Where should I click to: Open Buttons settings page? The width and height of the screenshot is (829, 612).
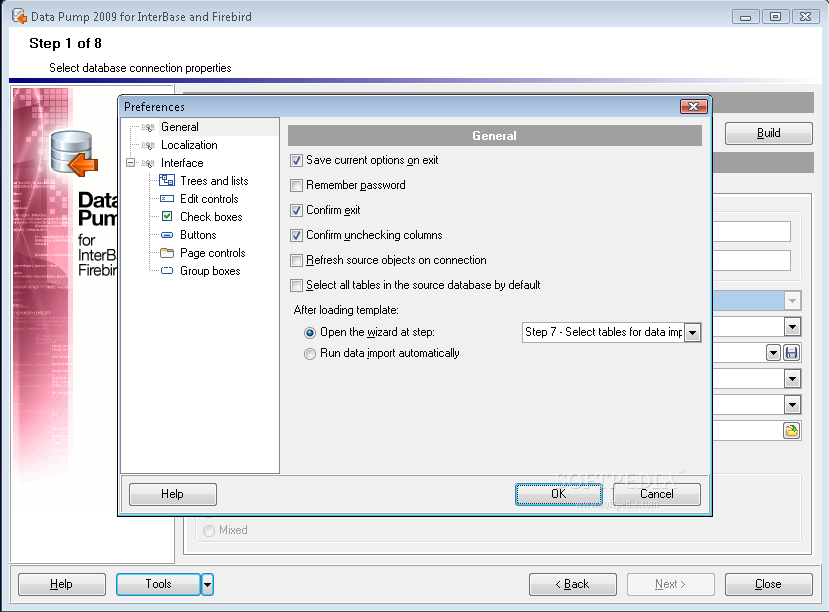[198, 235]
